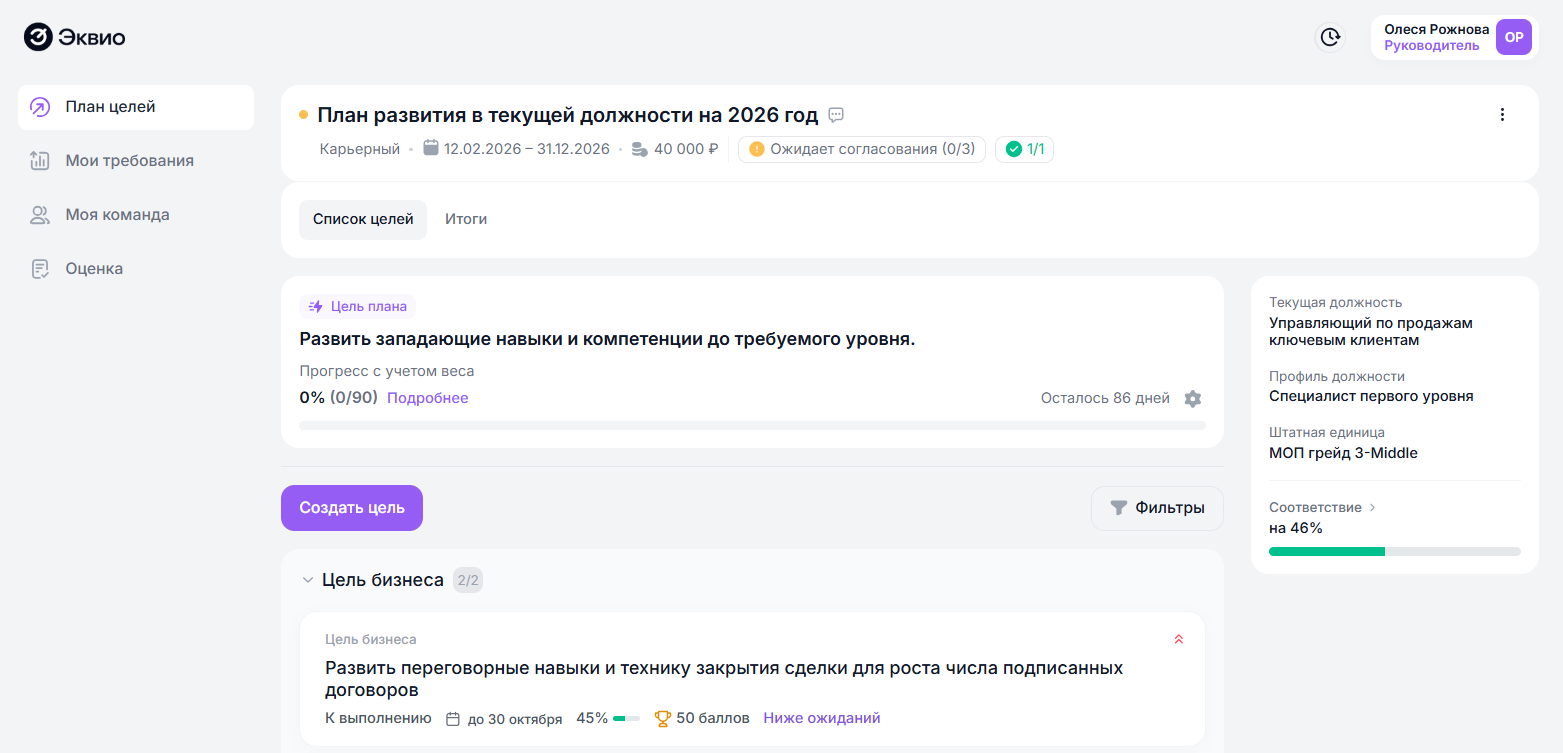Open the history clock icon
The height and width of the screenshot is (753, 1563).
click(1330, 37)
